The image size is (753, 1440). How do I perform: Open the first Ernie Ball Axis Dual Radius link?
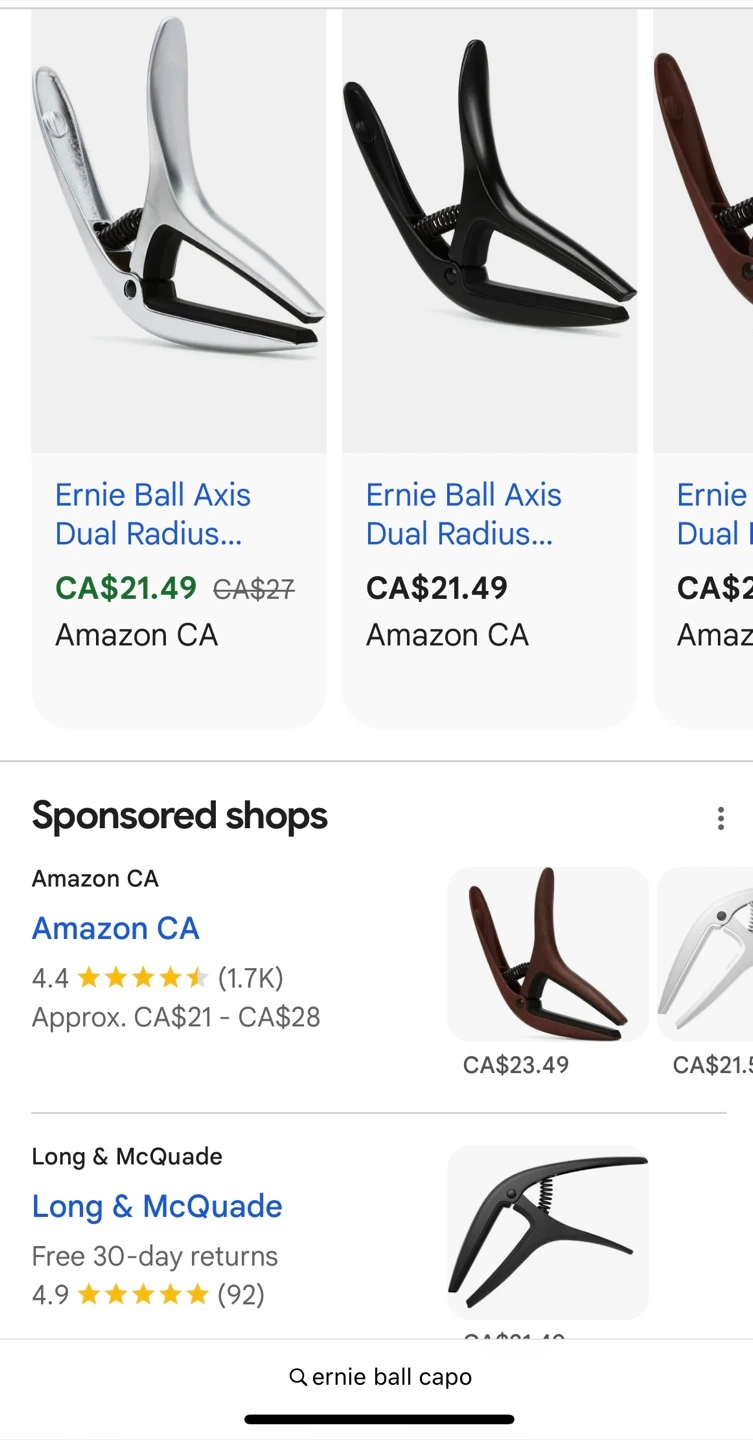point(153,514)
